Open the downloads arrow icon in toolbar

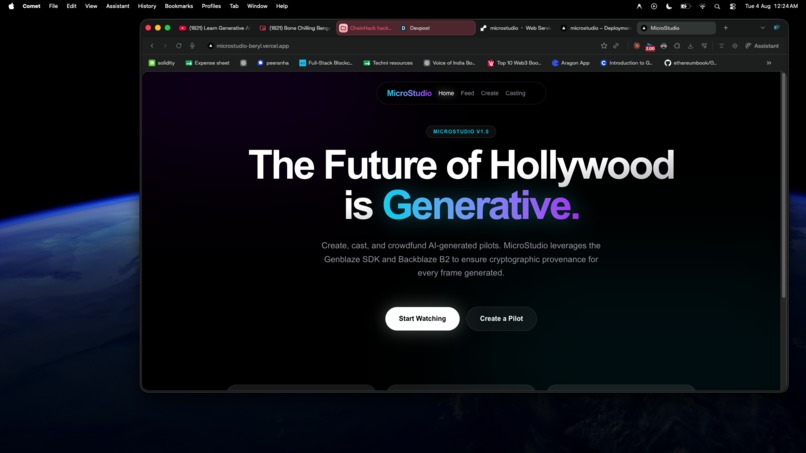click(x=690, y=46)
